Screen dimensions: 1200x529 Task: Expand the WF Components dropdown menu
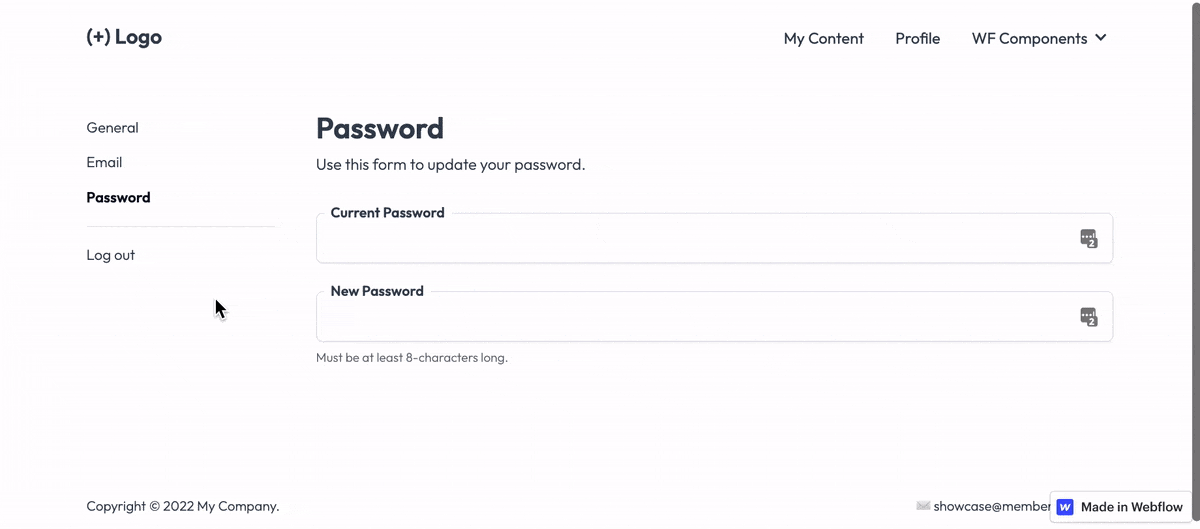(x=1029, y=38)
